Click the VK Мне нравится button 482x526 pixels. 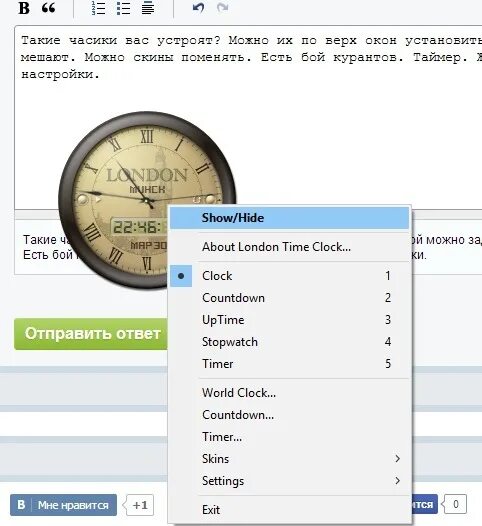click(63, 505)
